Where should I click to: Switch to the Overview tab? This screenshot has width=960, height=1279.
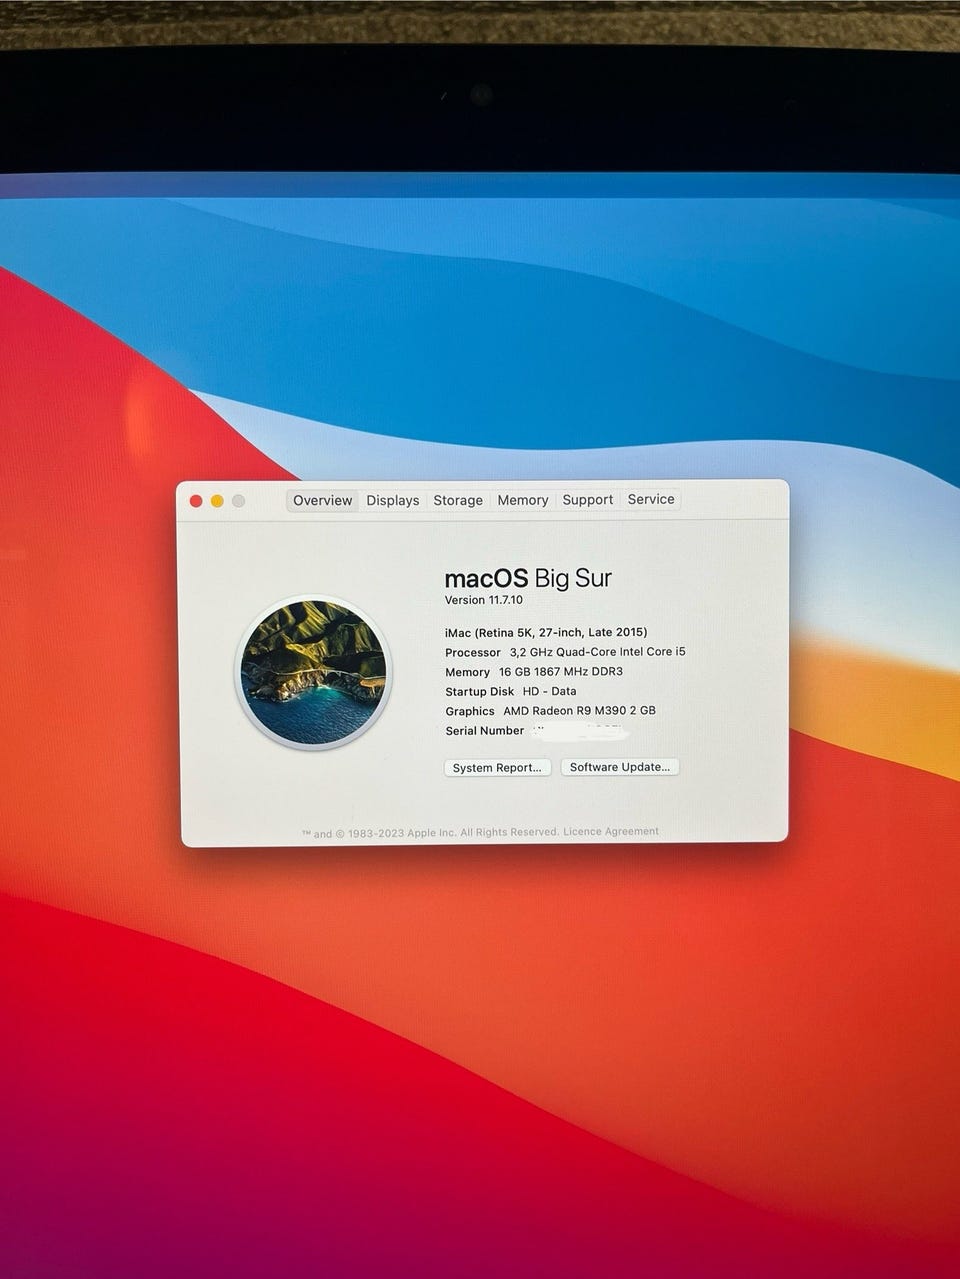pos(322,500)
